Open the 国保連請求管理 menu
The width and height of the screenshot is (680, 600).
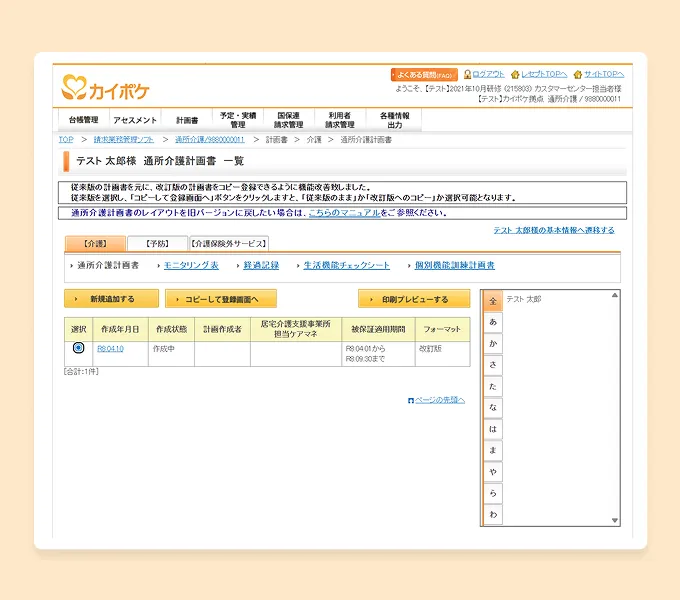pos(288,120)
